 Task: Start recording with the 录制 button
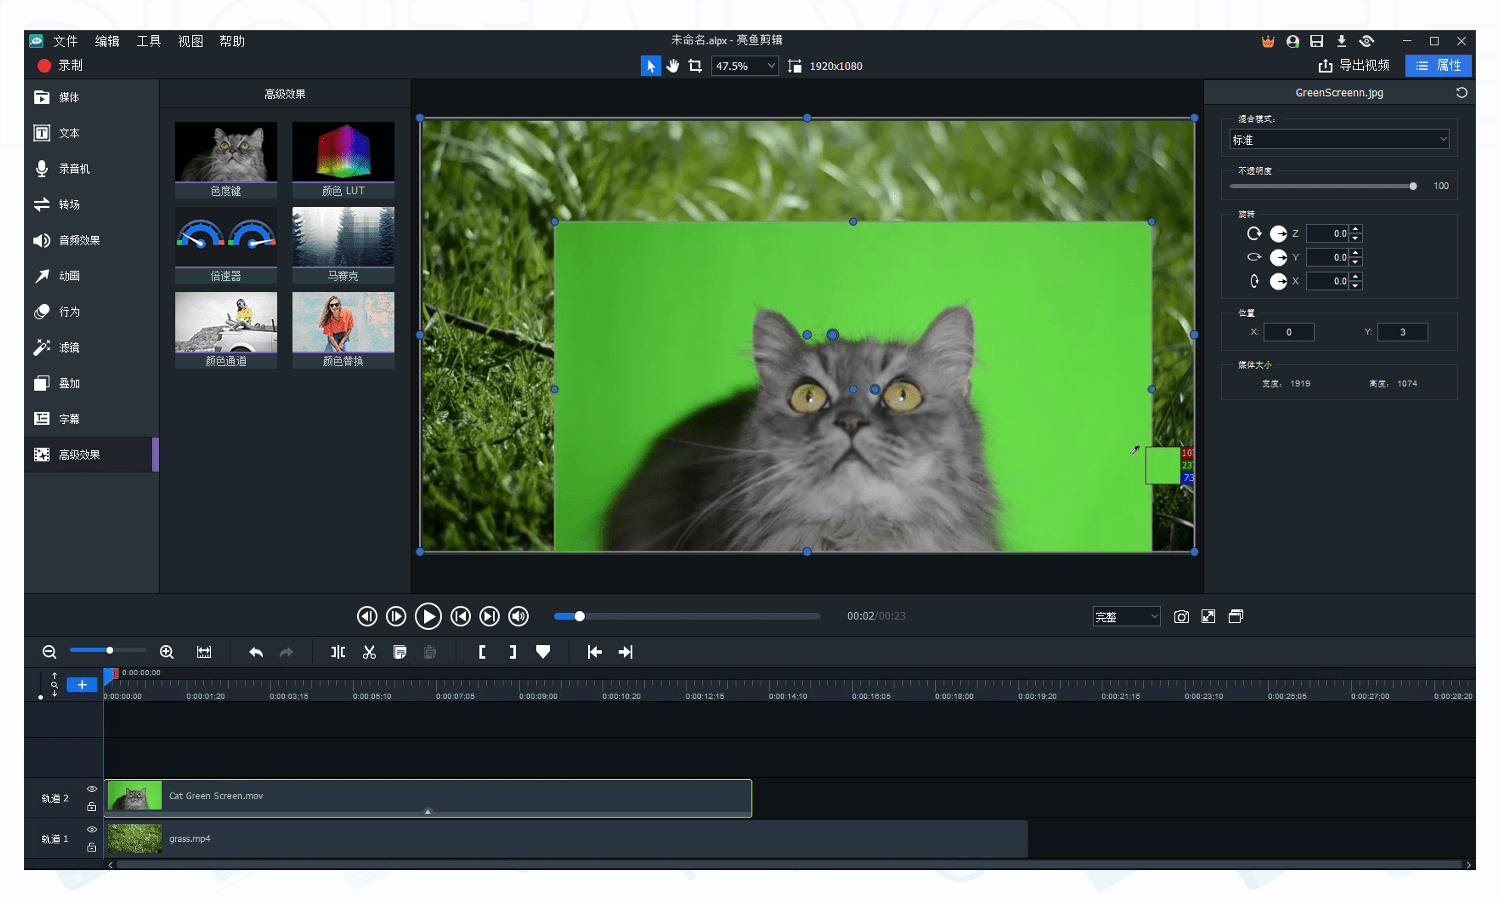point(60,66)
